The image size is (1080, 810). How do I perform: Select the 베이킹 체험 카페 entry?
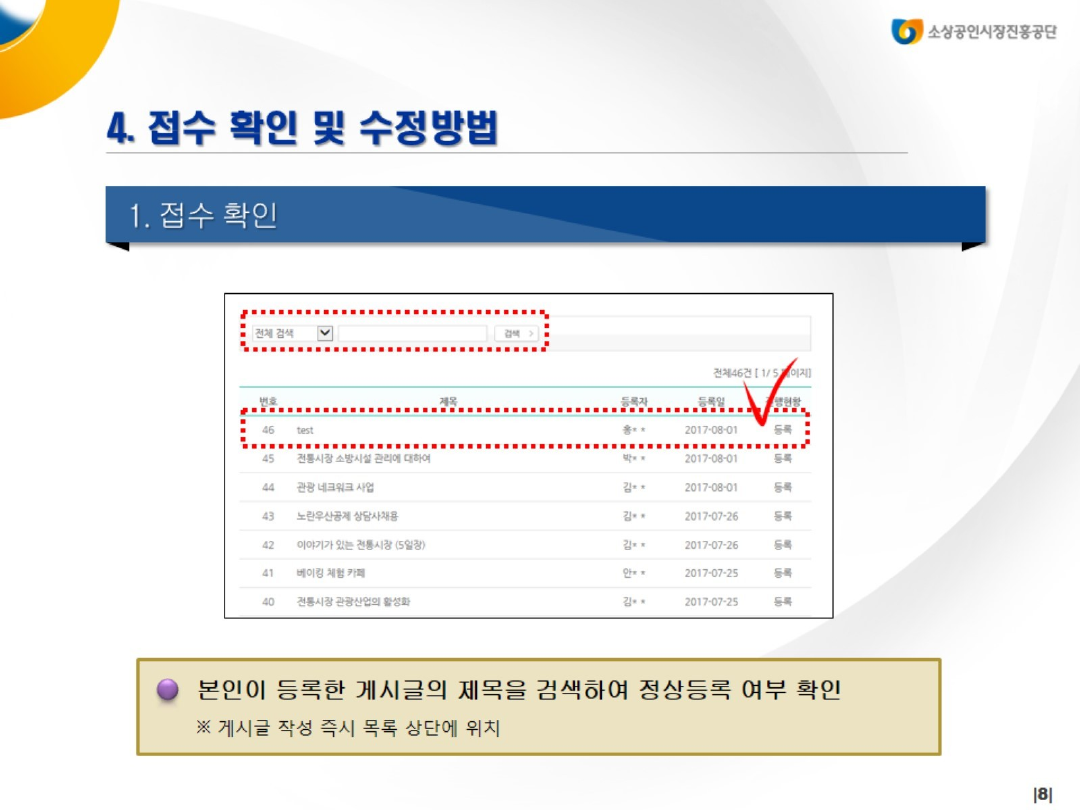330,574
